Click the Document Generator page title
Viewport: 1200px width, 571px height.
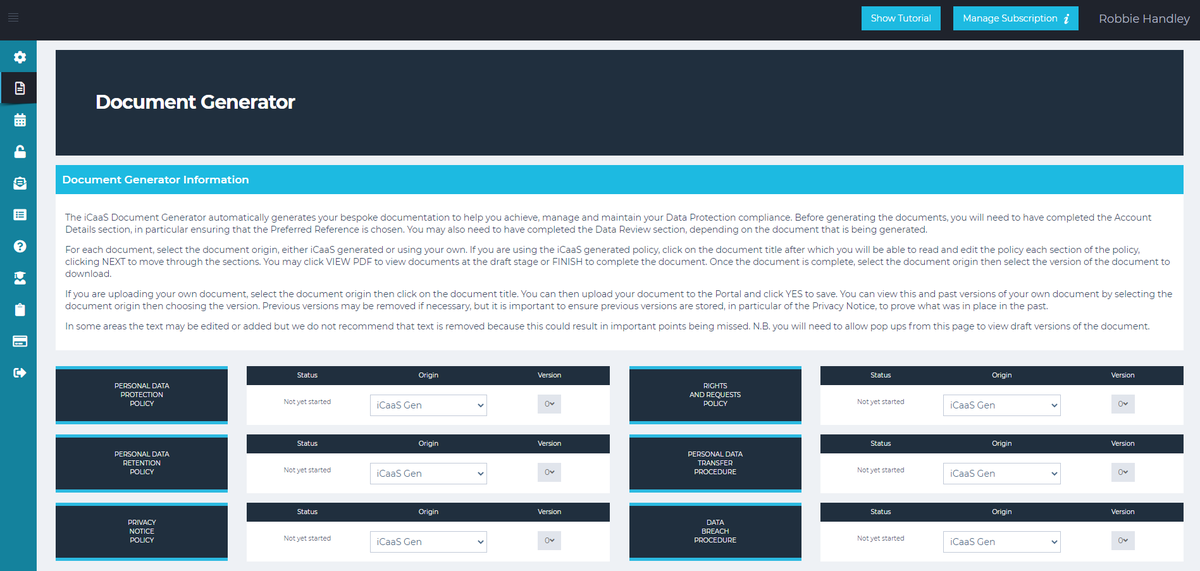click(x=195, y=102)
